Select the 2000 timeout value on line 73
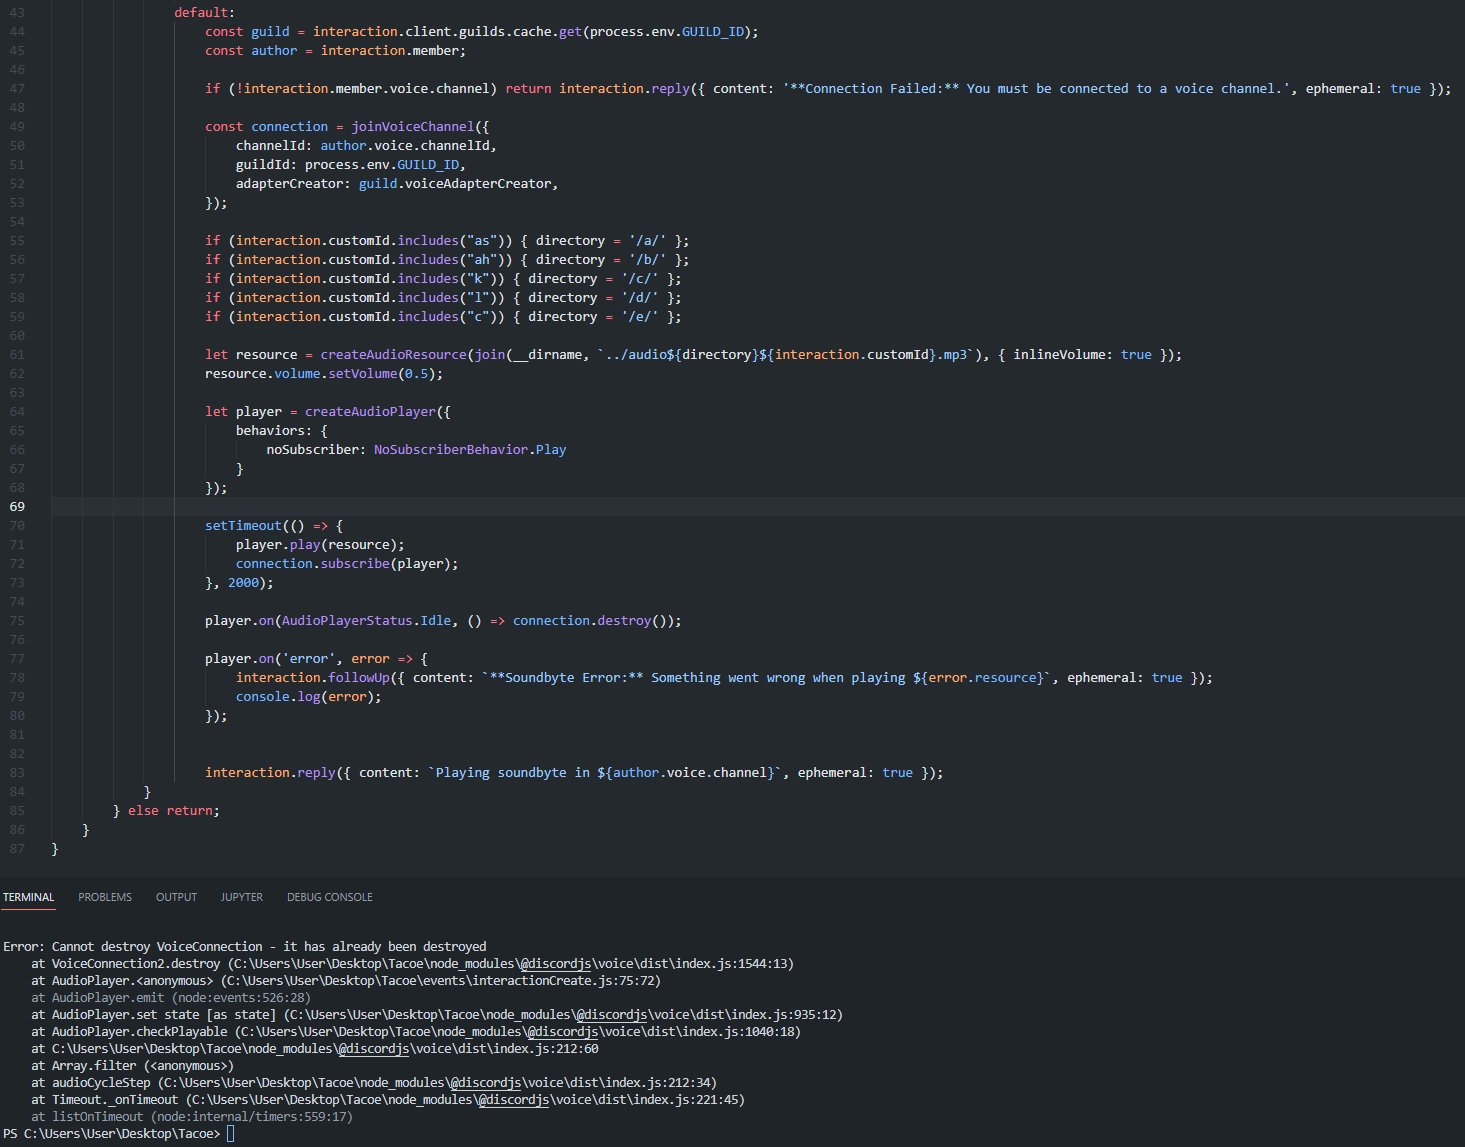This screenshot has height=1147, width=1465. point(243,582)
